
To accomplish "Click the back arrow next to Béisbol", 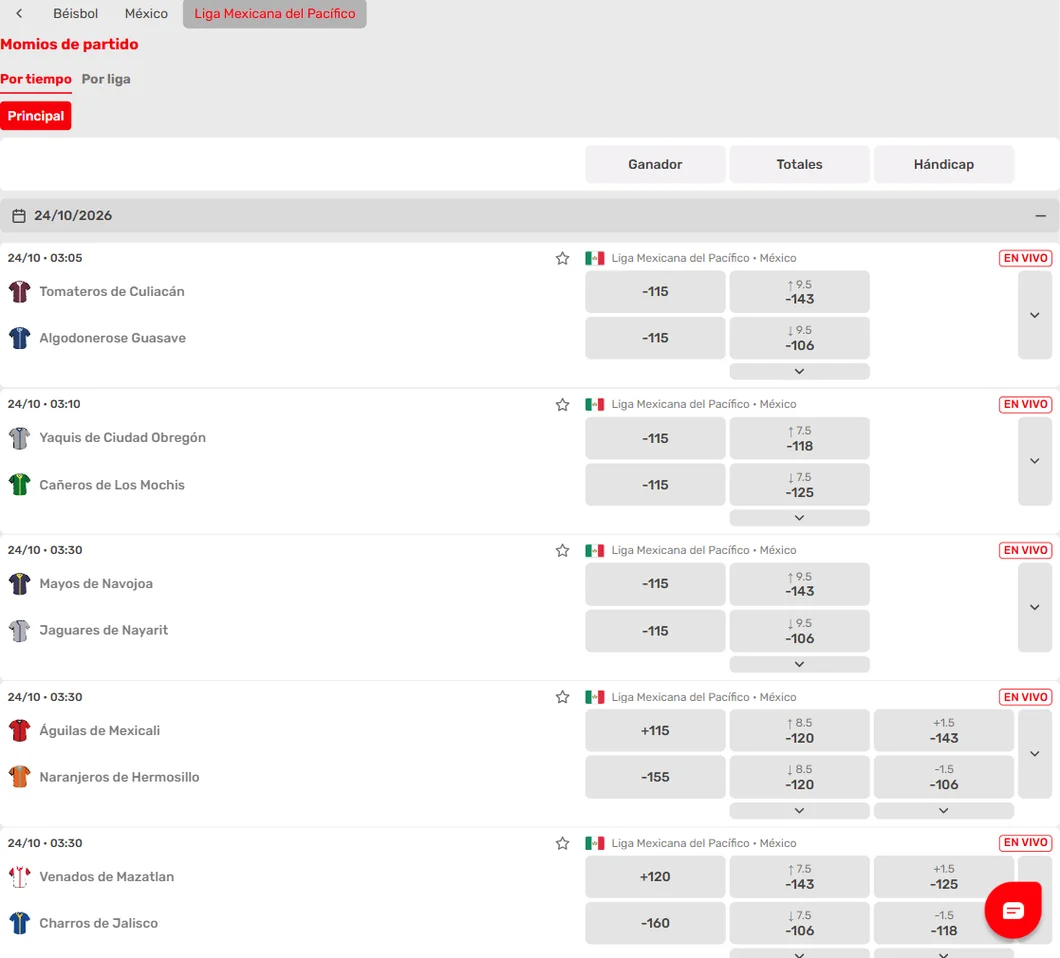I will click(x=19, y=14).
